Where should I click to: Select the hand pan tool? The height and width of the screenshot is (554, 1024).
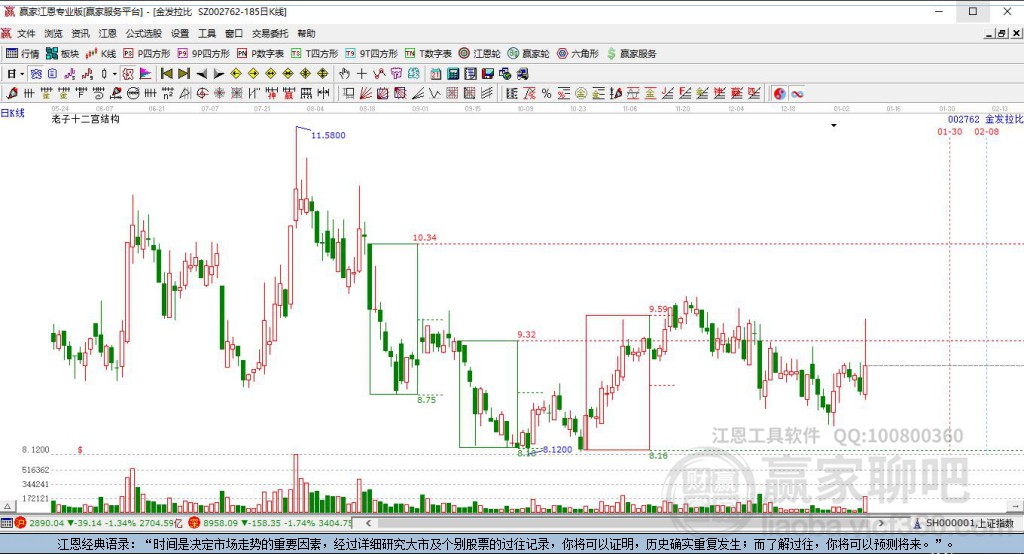(x=344, y=74)
